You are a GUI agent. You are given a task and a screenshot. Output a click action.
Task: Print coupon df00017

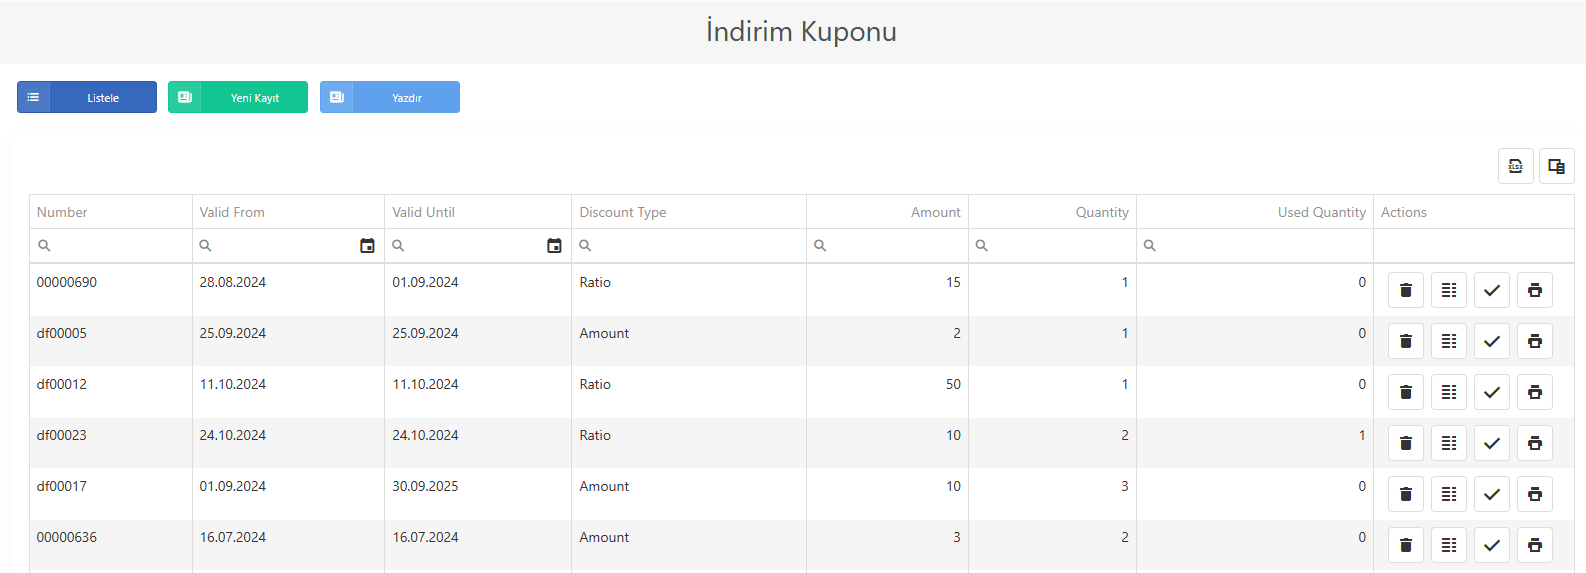coord(1535,494)
